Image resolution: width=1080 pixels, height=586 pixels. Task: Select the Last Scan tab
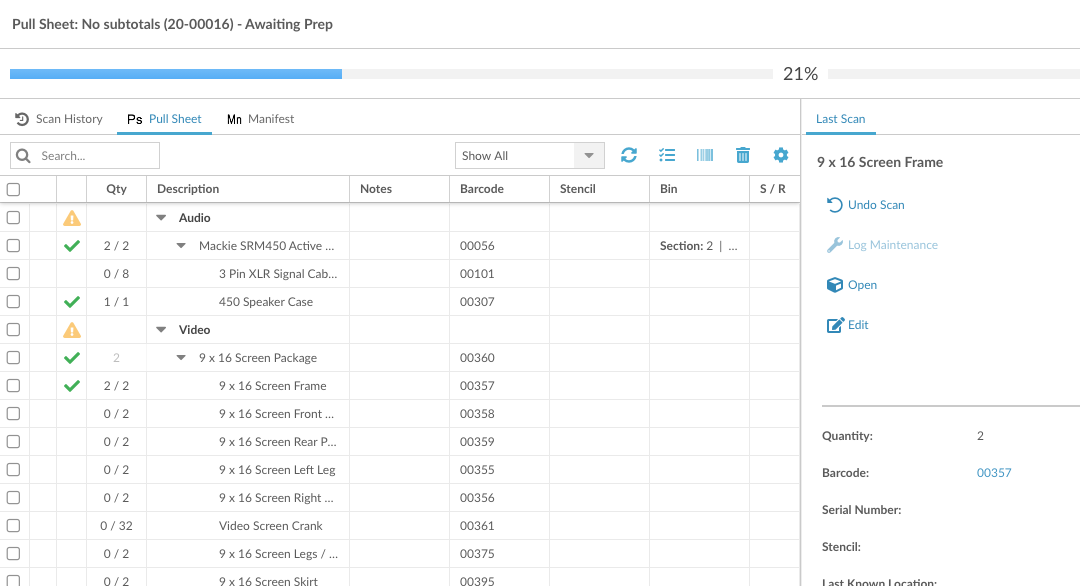click(840, 119)
